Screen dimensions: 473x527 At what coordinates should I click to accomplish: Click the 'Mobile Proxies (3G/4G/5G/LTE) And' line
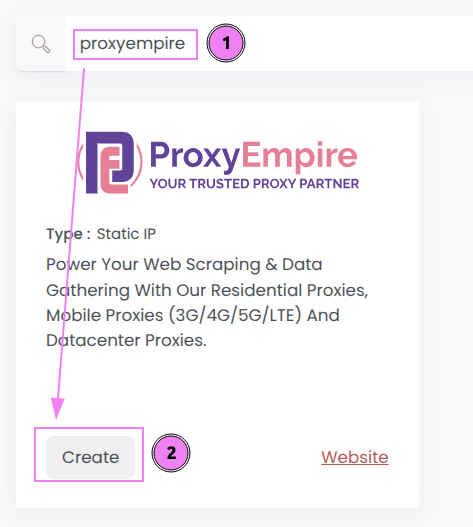point(193,315)
